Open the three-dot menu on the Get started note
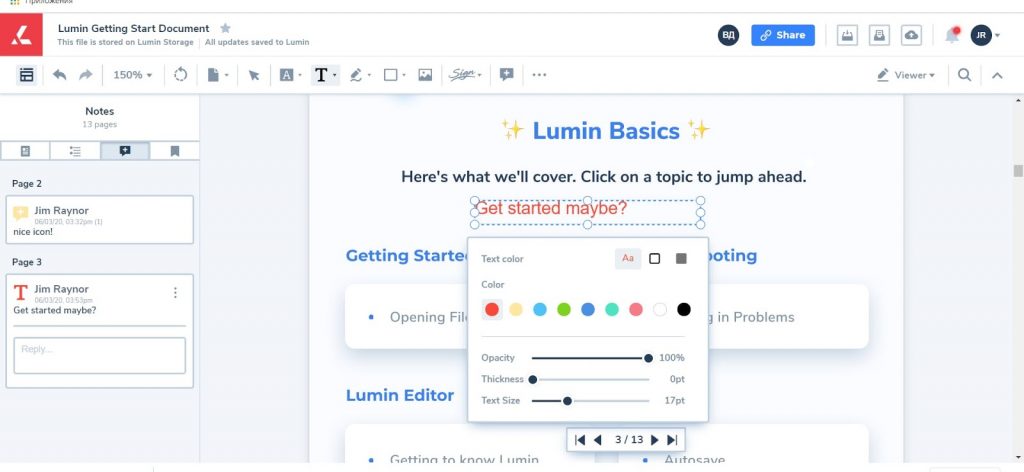Screen dimensions: 1024x472 (175, 293)
